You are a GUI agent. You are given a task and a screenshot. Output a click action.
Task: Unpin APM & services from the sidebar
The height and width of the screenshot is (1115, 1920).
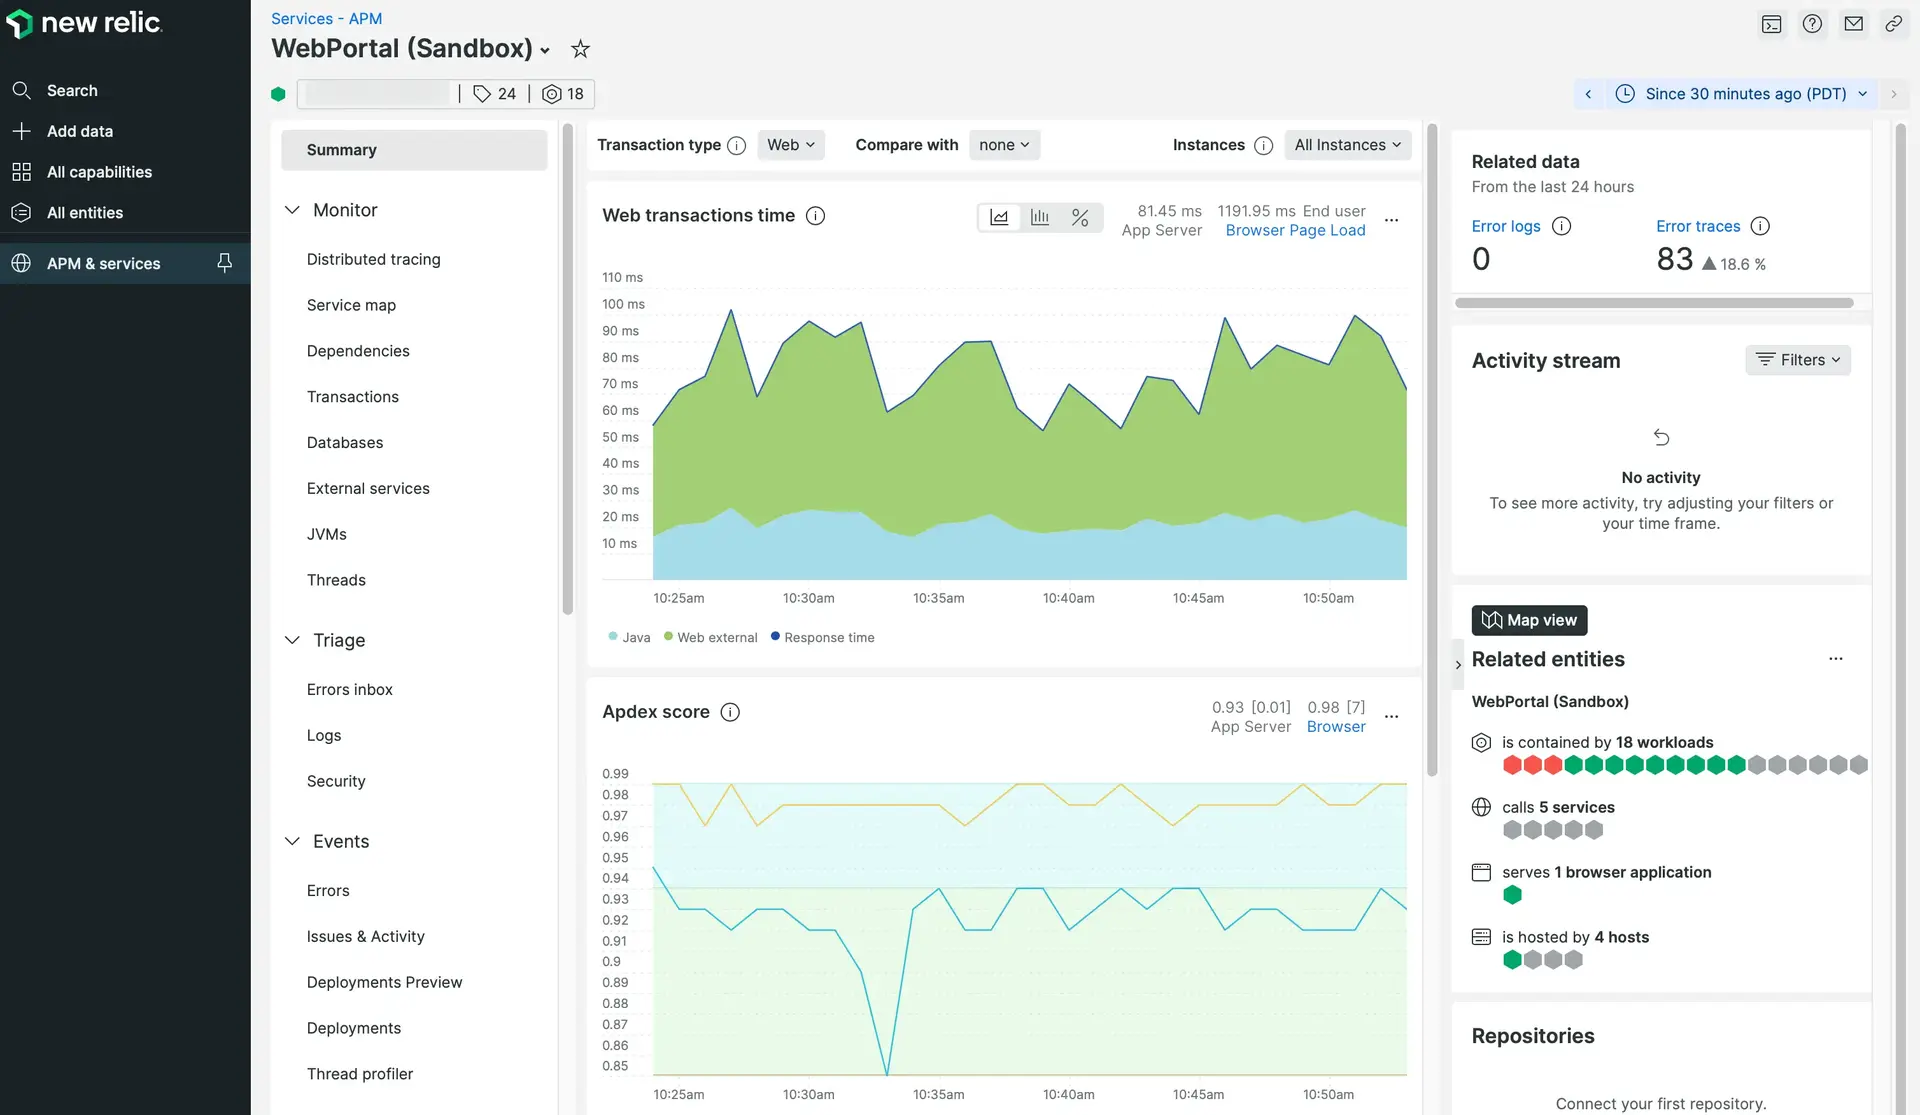coord(224,263)
